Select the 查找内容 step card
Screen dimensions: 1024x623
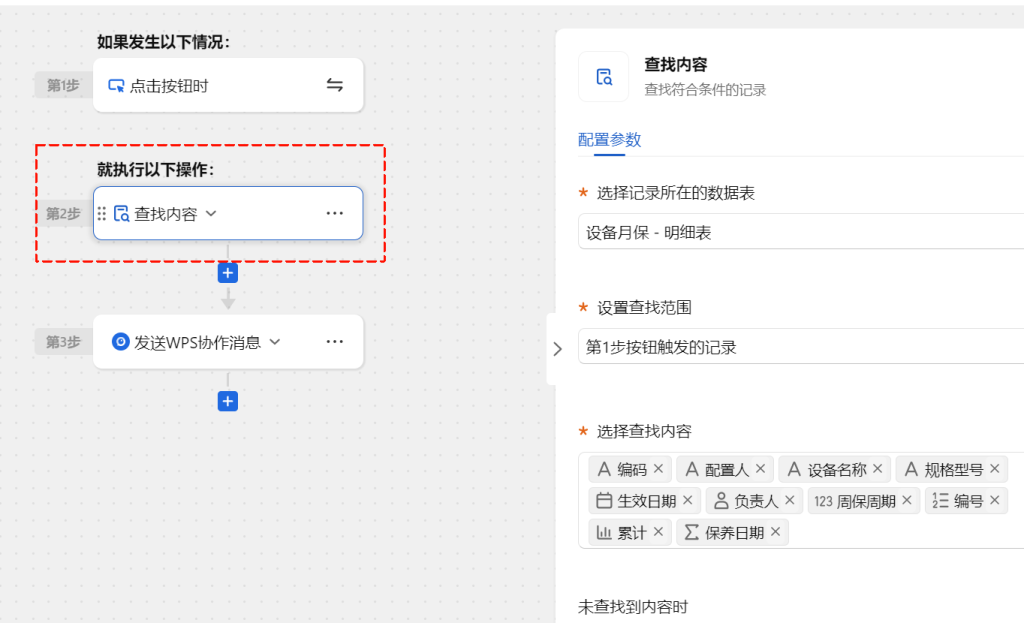(228, 214)
